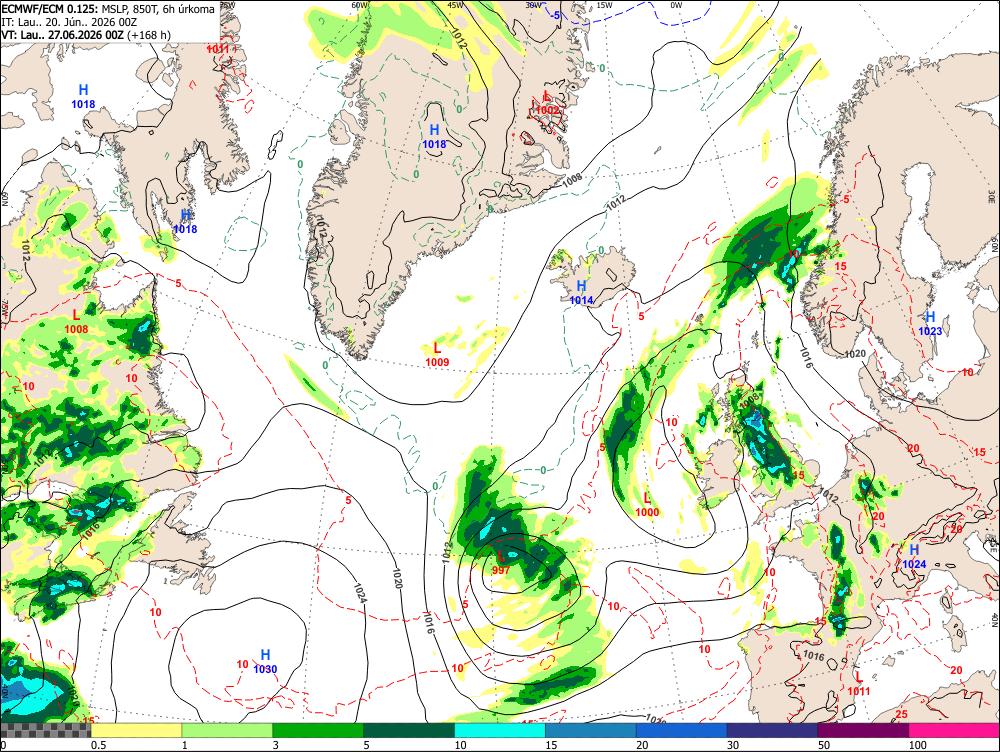1000x752 pixels.
Task: Click the royal blue 20–30 mm legend swatch
Action: coord(682,730)
